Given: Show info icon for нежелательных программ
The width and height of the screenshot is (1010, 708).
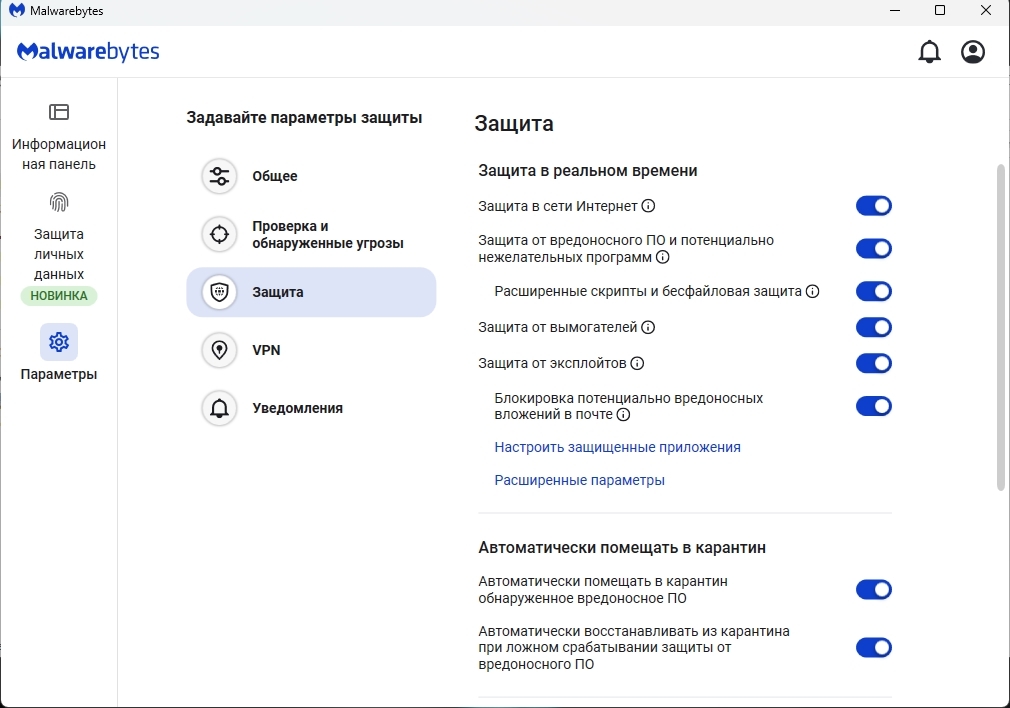Looking at the screenshot, I should [x=662, y=257].
